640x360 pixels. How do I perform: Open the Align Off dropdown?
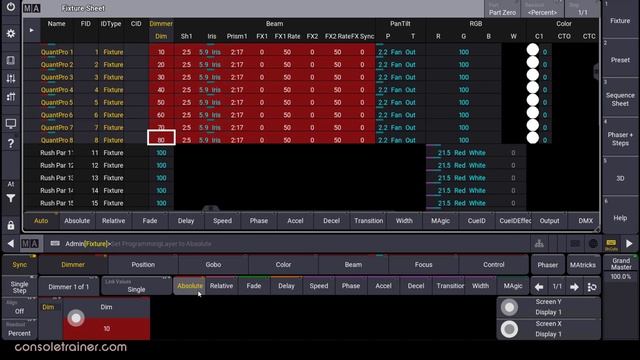pos(19,307)
